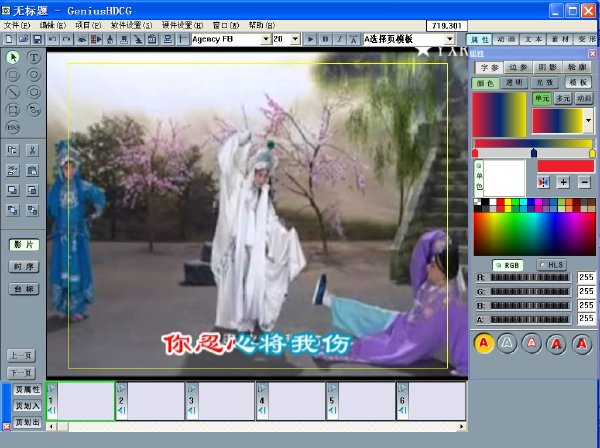
Task: Click the 时序 button
Action: [x=24, y=267]
